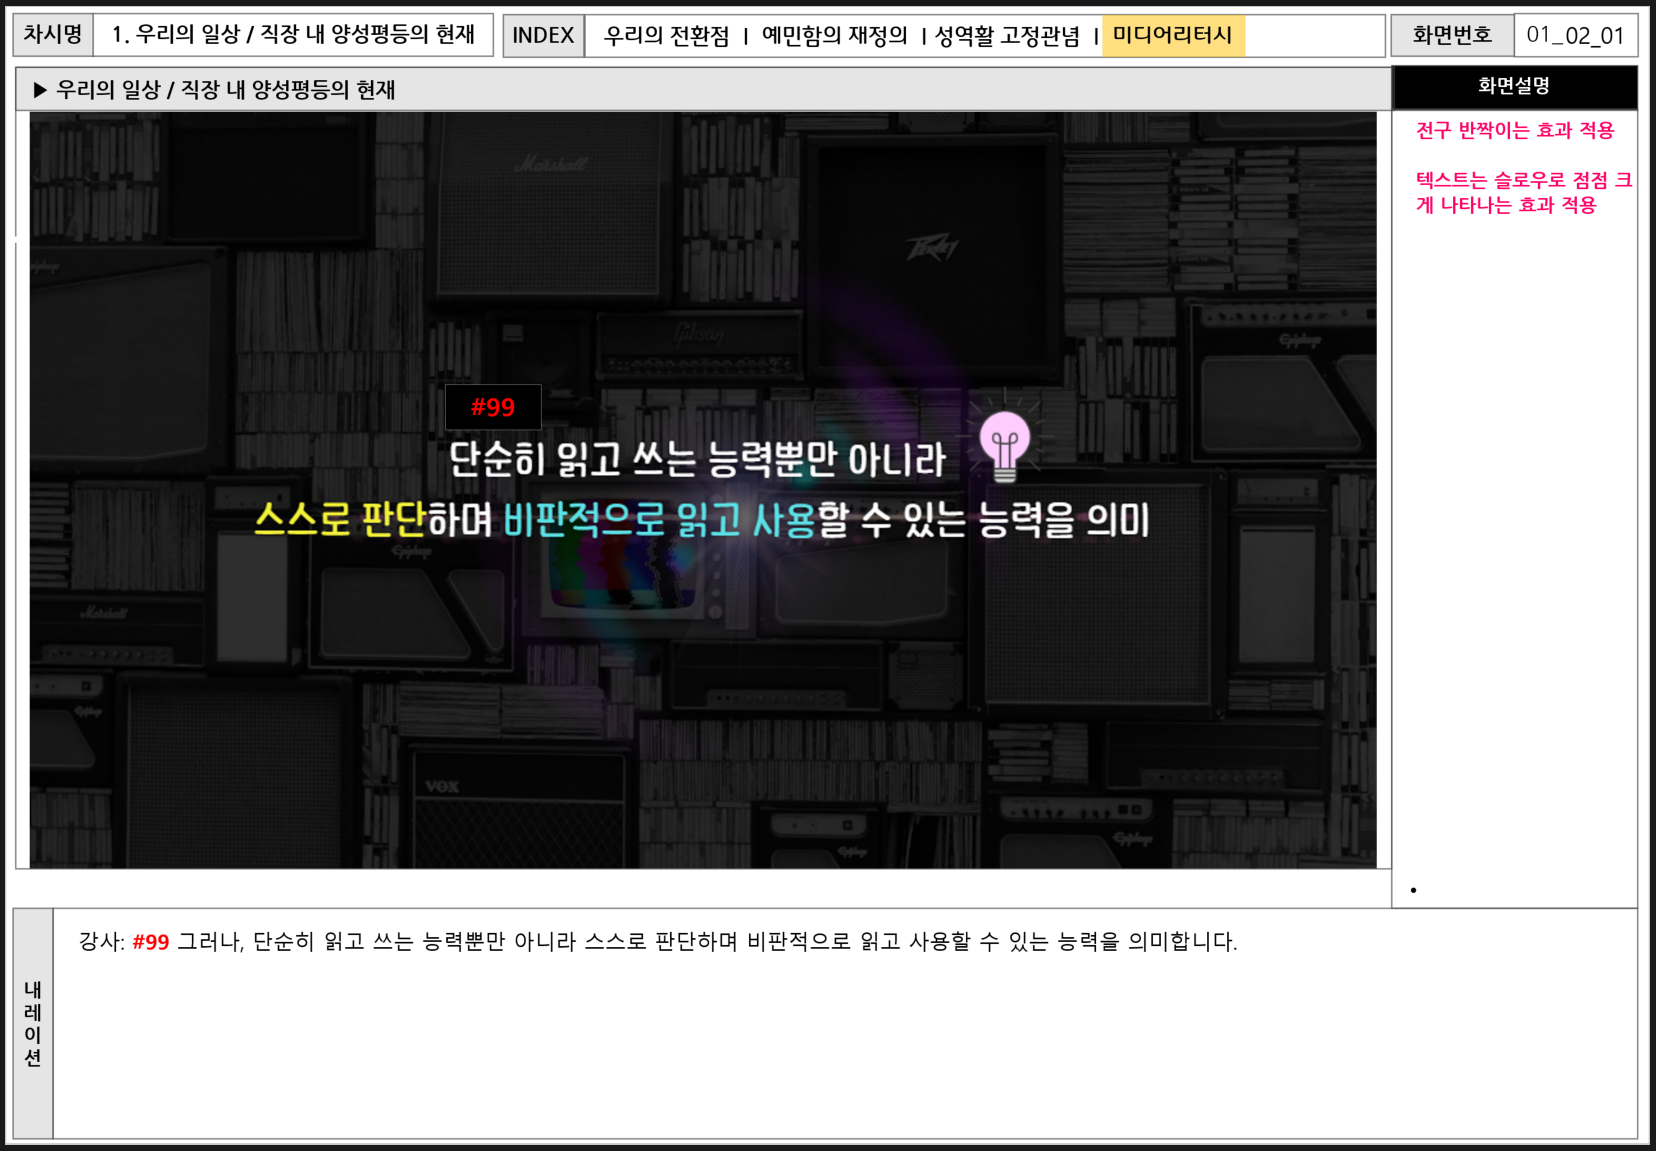The image size is (1656, 1151).
Task: Click the Gibson logo in background
Action: pos(698,334)
